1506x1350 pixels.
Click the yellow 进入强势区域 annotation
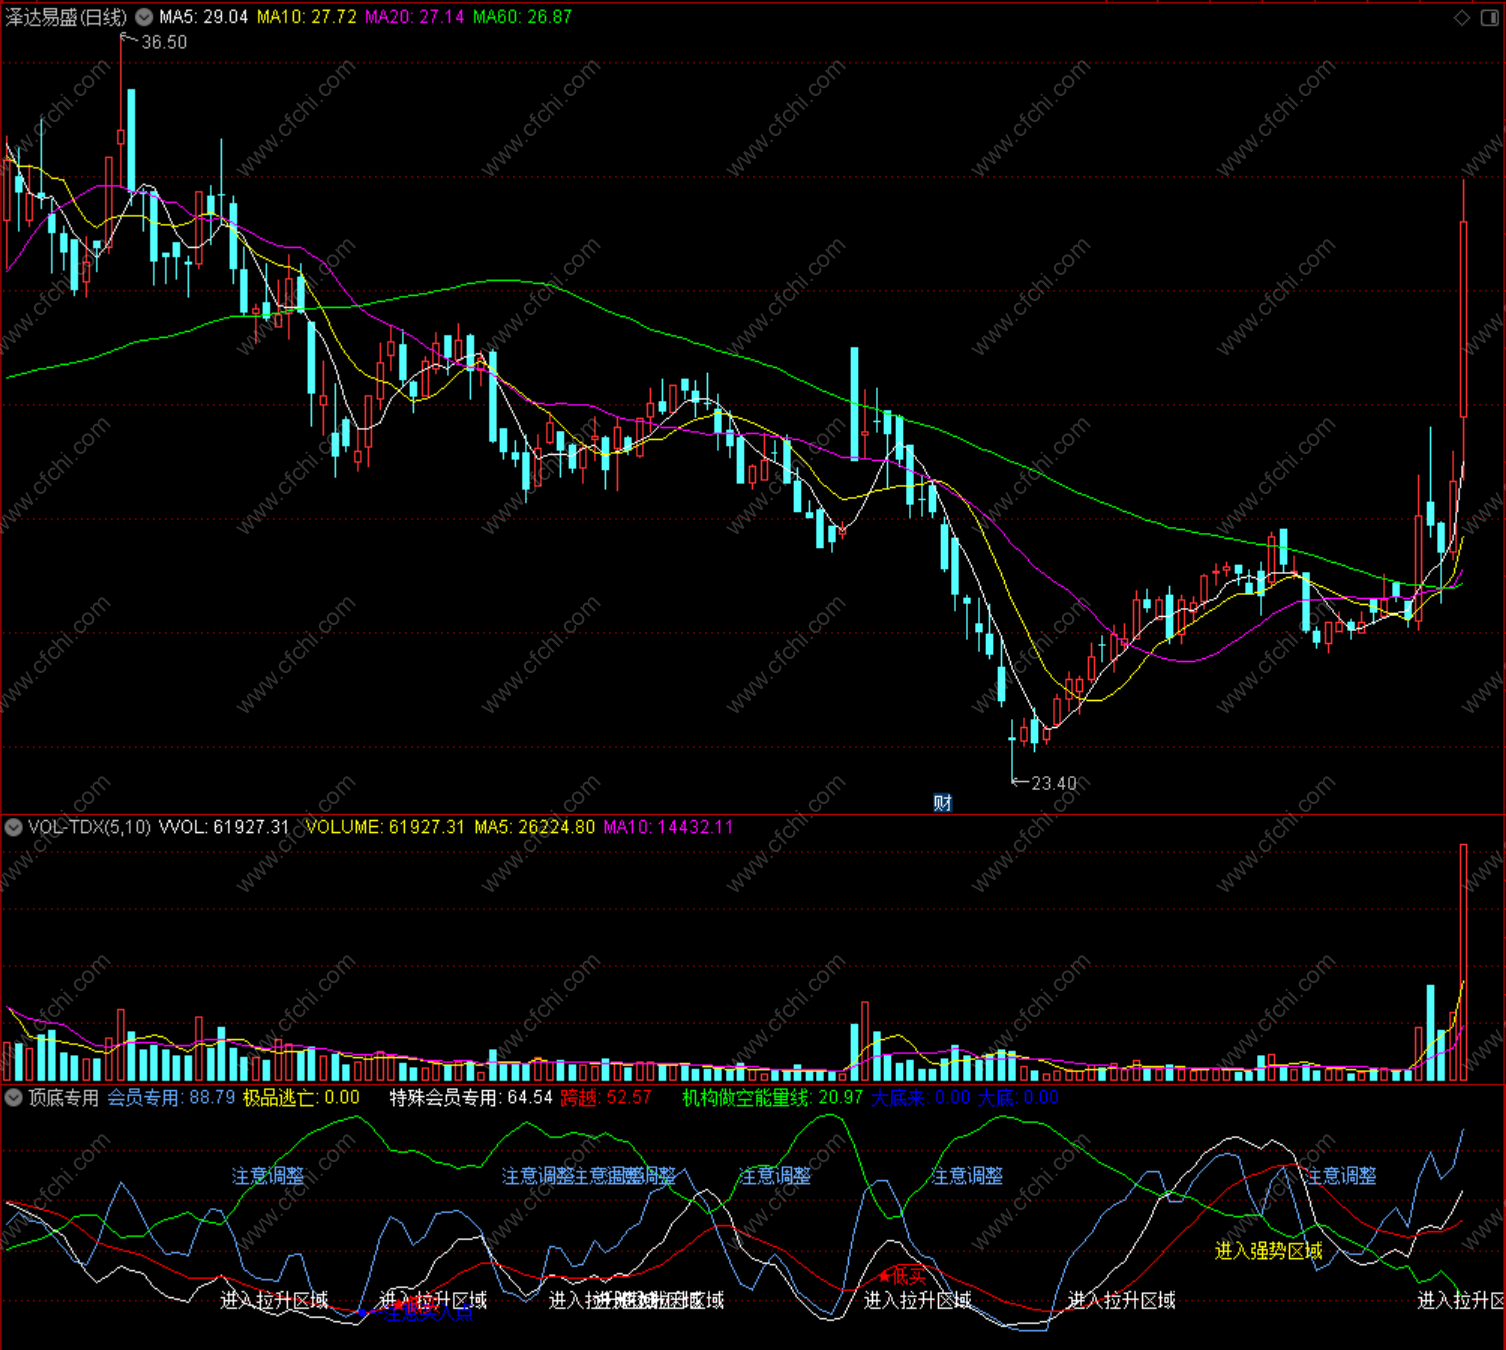(x=1268, y=1251)
